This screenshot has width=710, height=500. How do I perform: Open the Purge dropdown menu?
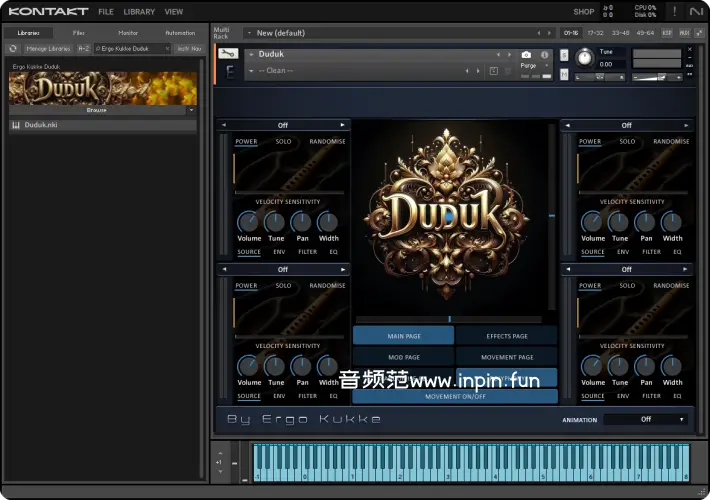530,65
